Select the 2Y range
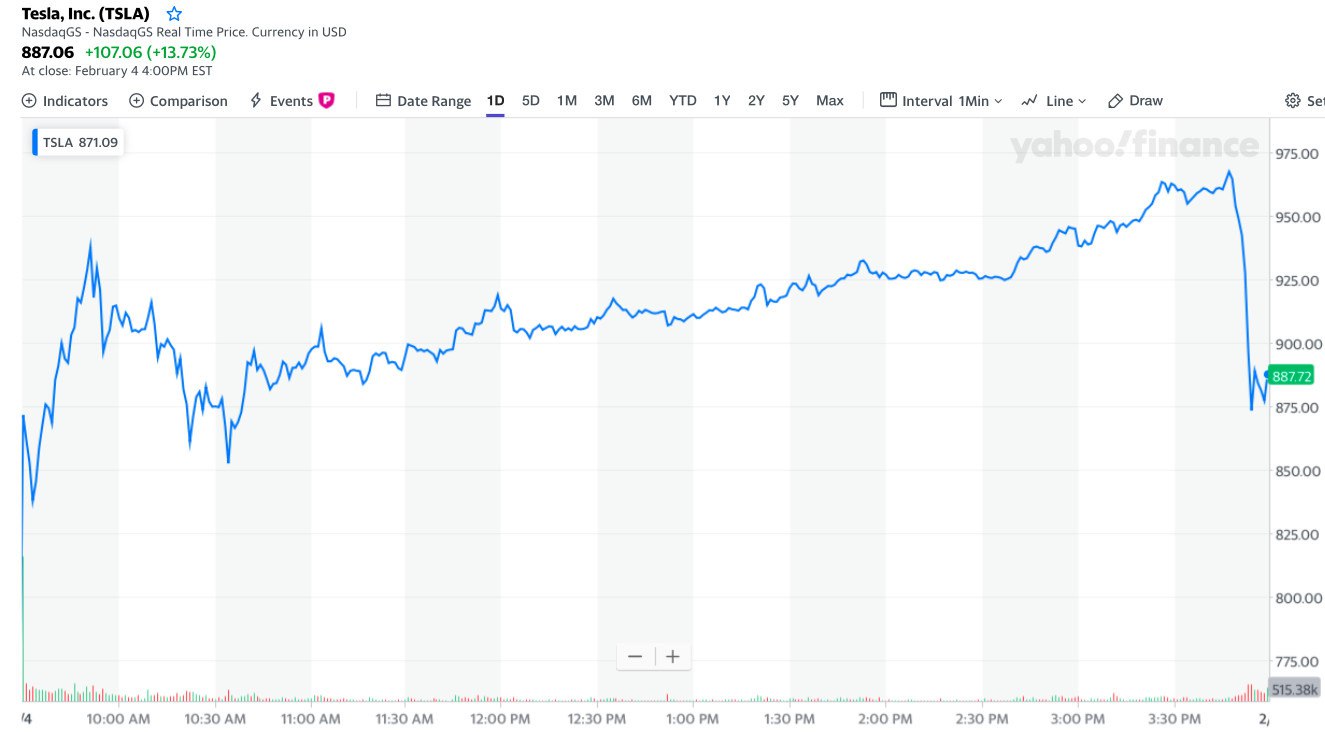The width and height of the screenshot is (1325, 732). click(756, 100)
